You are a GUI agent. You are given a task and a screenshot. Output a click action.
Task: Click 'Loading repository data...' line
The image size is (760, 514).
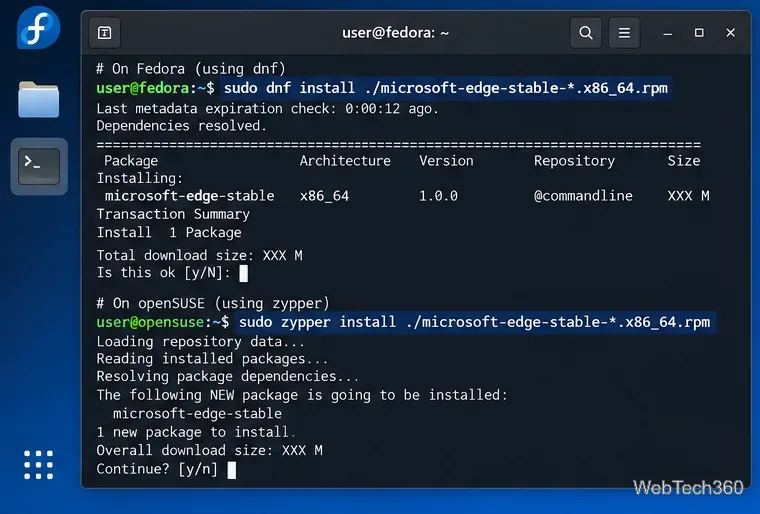[x=200, y=341]
